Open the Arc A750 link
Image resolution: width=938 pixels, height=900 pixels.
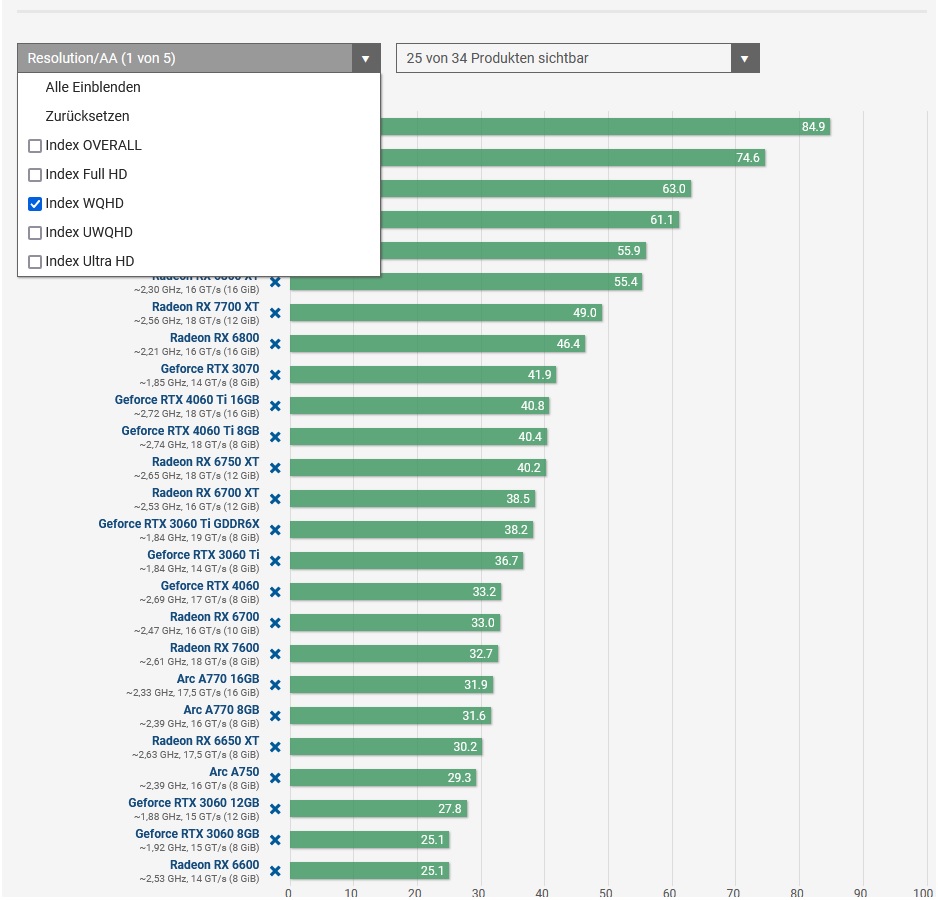pos(234,772)
